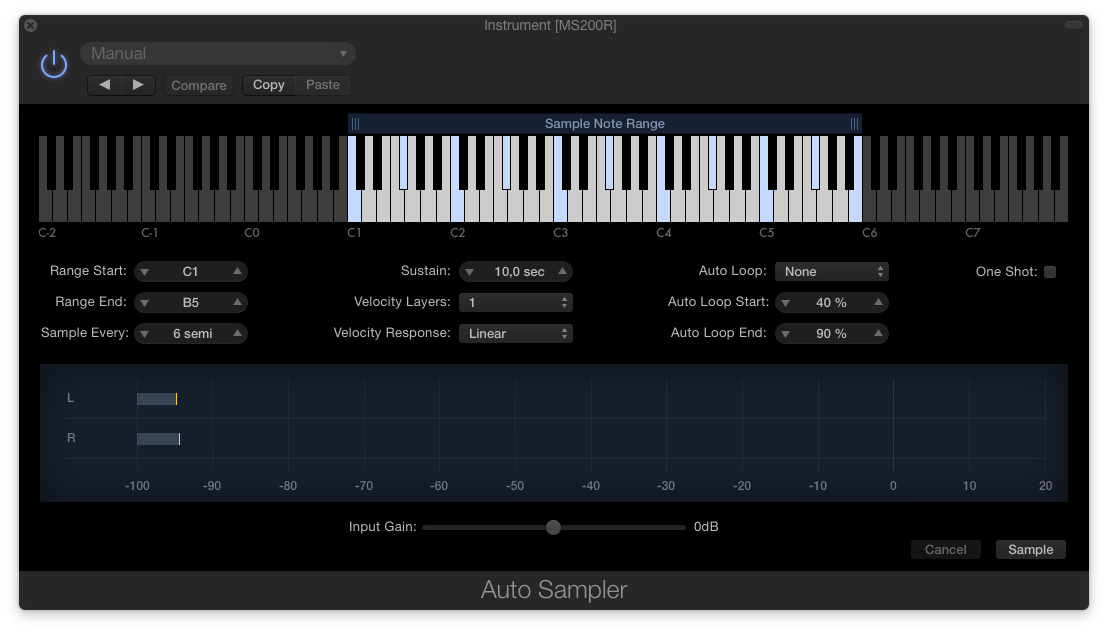Increase Range Start with up arrow

click(237, 271)
